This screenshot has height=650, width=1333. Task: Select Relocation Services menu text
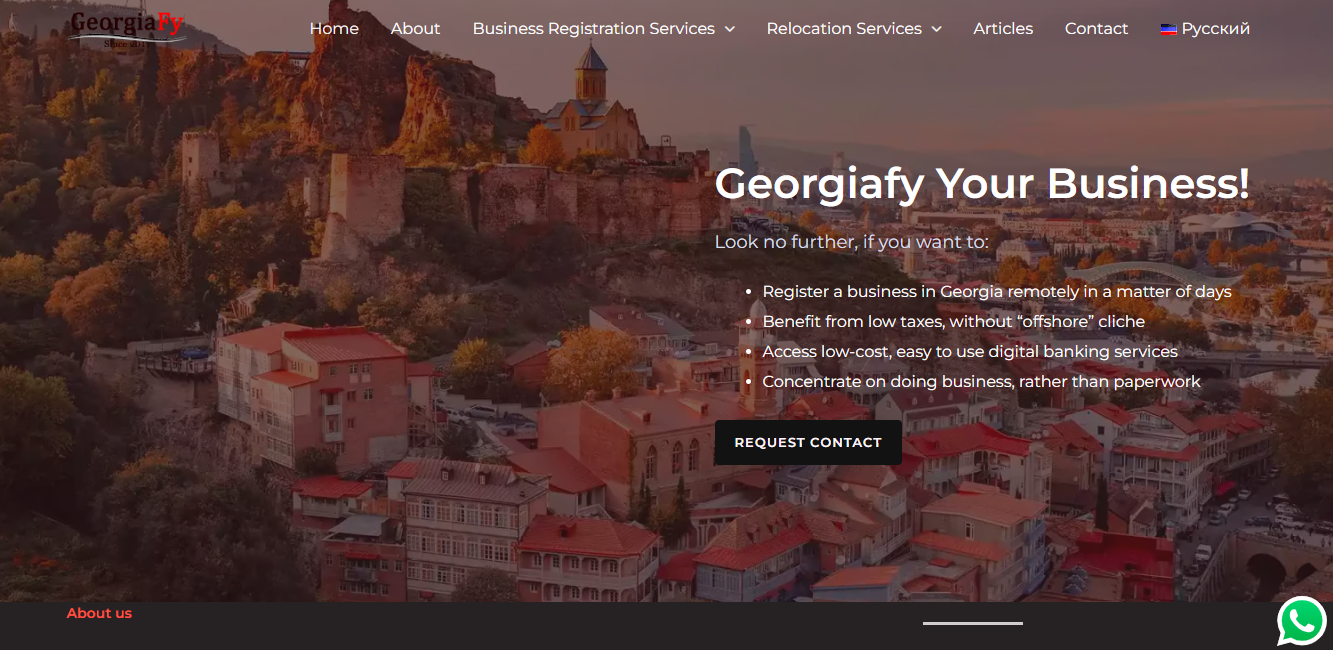point(843,29)
